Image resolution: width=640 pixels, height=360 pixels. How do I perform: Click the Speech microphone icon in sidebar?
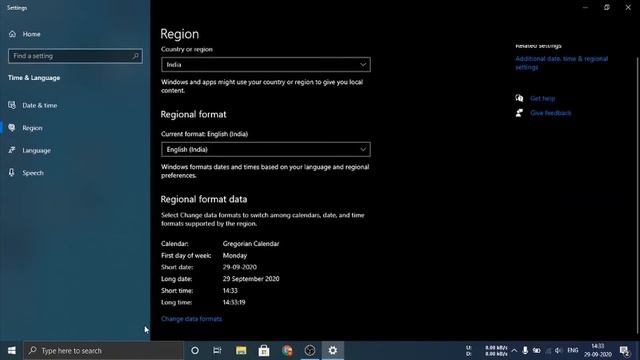point(12,173)
